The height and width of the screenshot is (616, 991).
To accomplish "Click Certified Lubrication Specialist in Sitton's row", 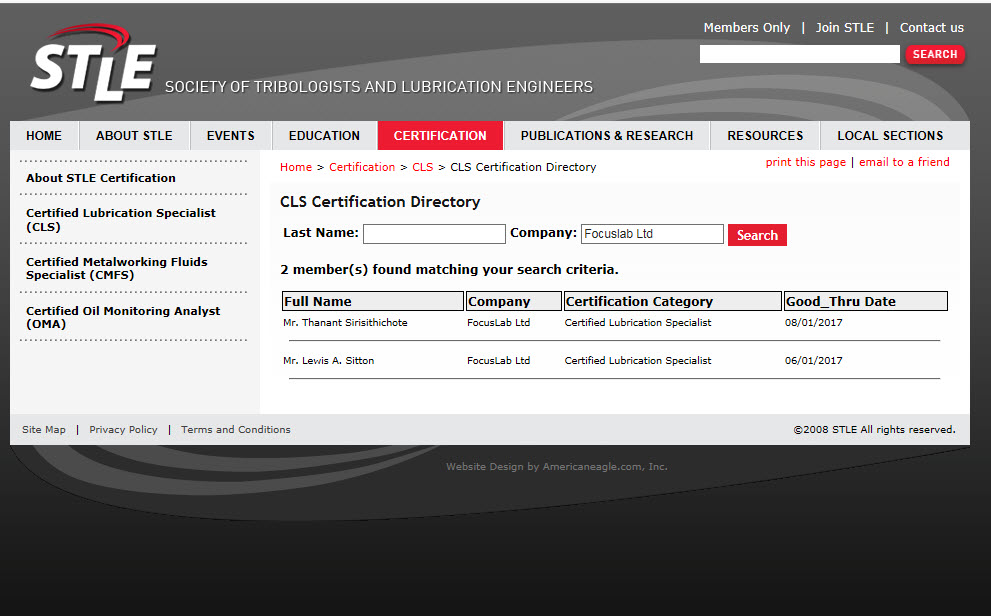I will pos(638,361).
